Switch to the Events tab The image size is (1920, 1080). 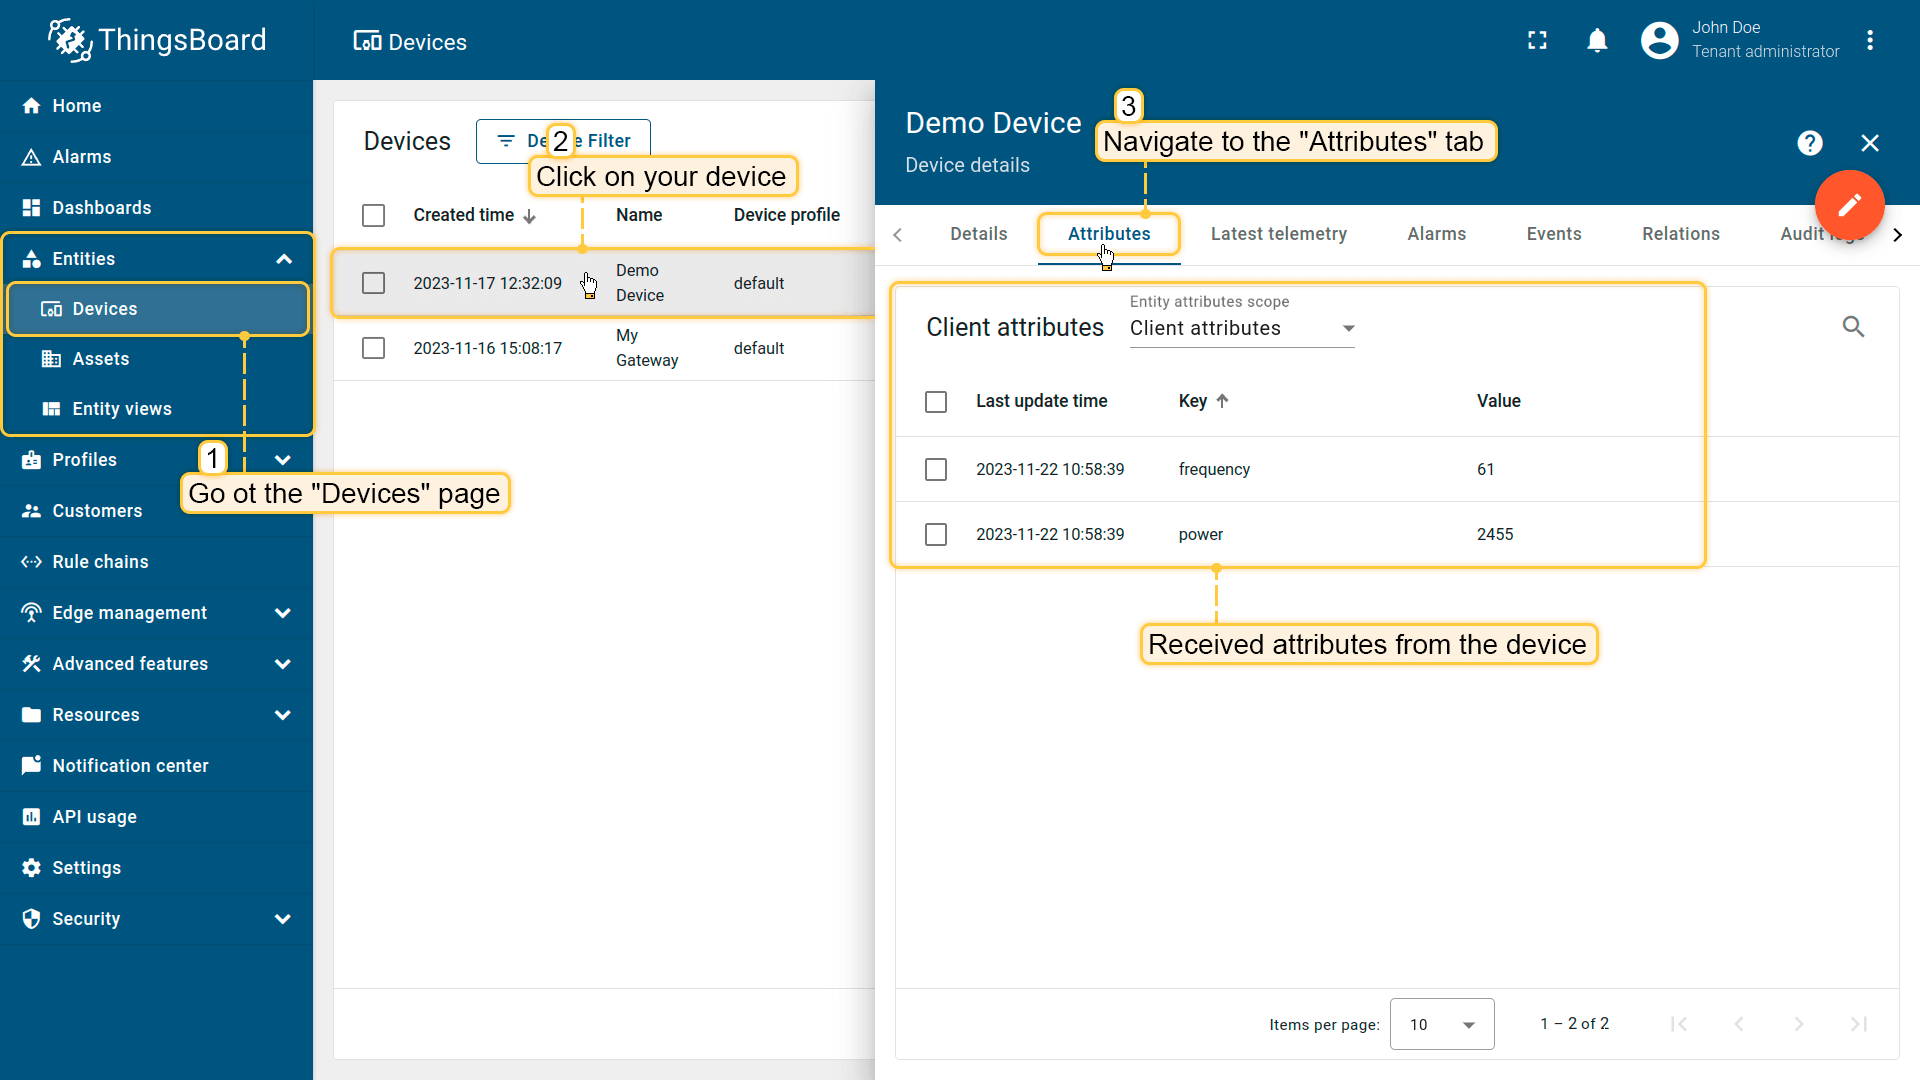pyautogui.click(x=1553, y=234)
